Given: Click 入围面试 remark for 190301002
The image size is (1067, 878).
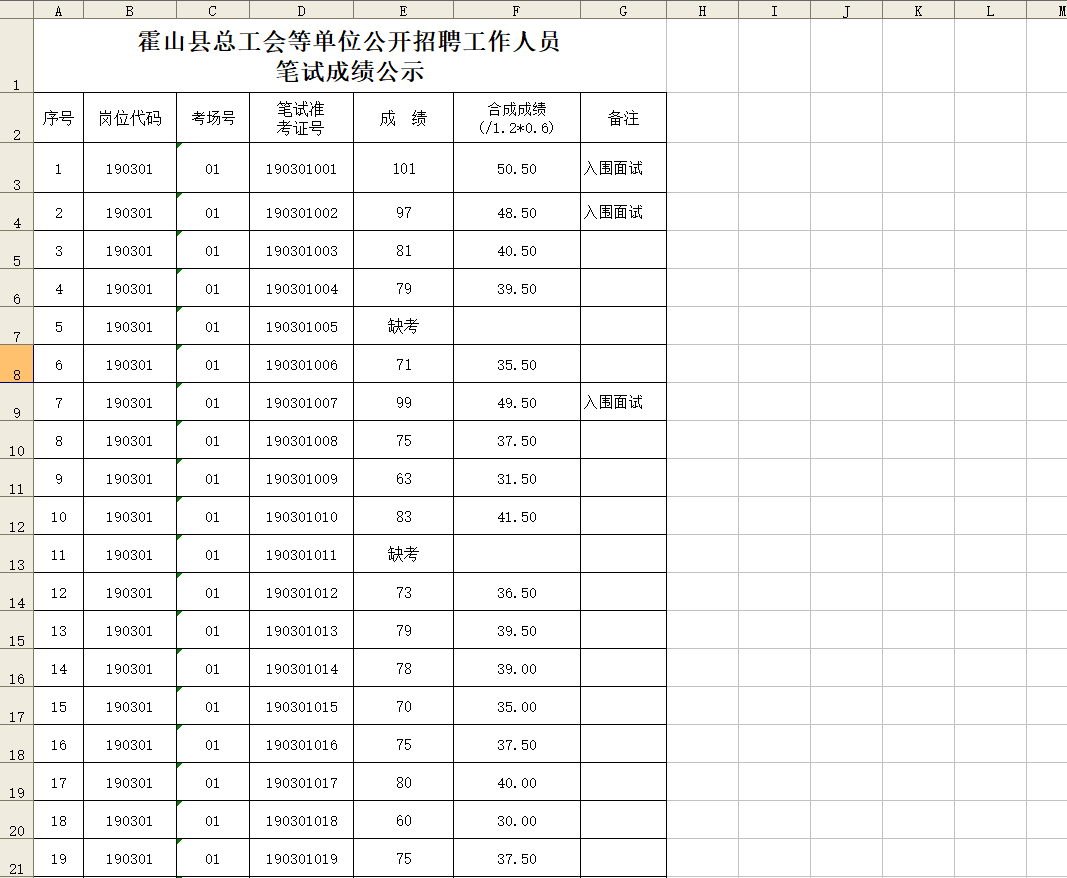Looking at the screenshot, I should [x=623, y=212].
